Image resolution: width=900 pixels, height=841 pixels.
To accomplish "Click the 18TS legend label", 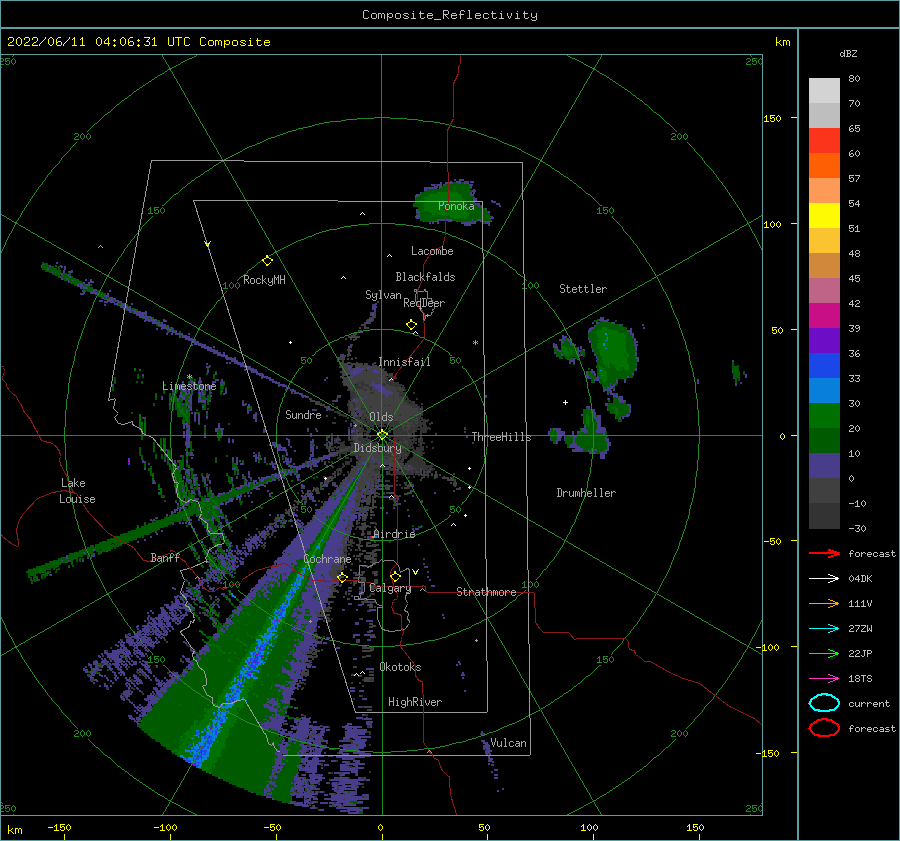I will coord(860,679).
